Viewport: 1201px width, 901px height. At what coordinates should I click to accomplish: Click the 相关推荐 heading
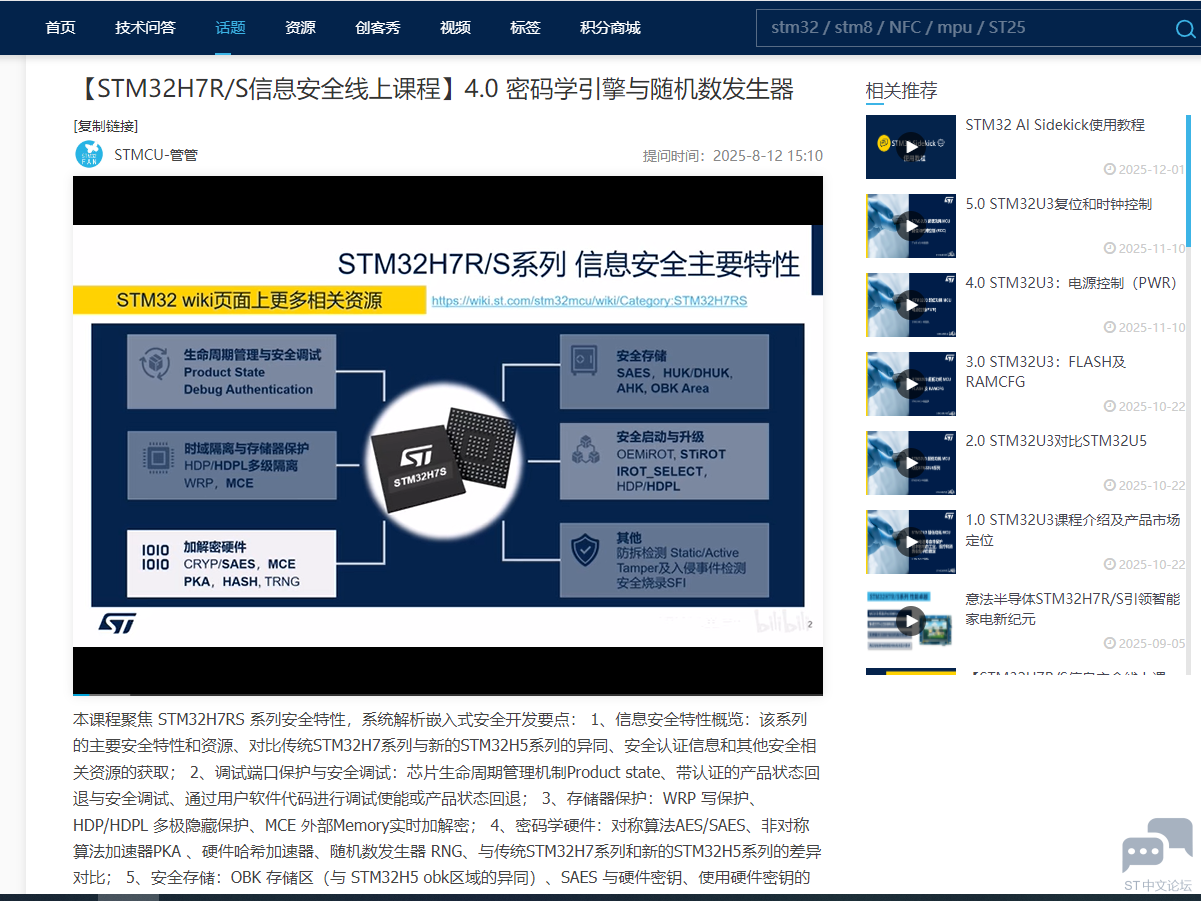point(901,91)
